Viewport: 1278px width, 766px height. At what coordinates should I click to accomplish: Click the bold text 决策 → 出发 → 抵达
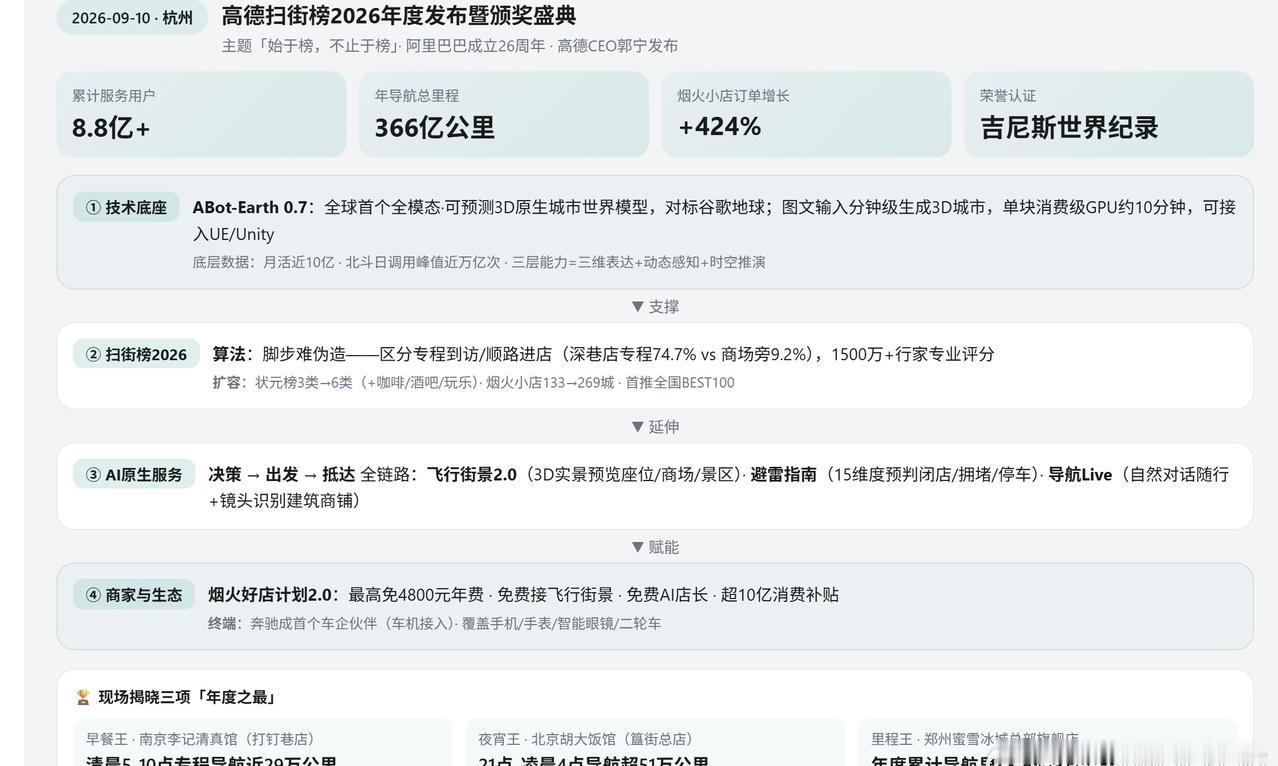[282, 474]
